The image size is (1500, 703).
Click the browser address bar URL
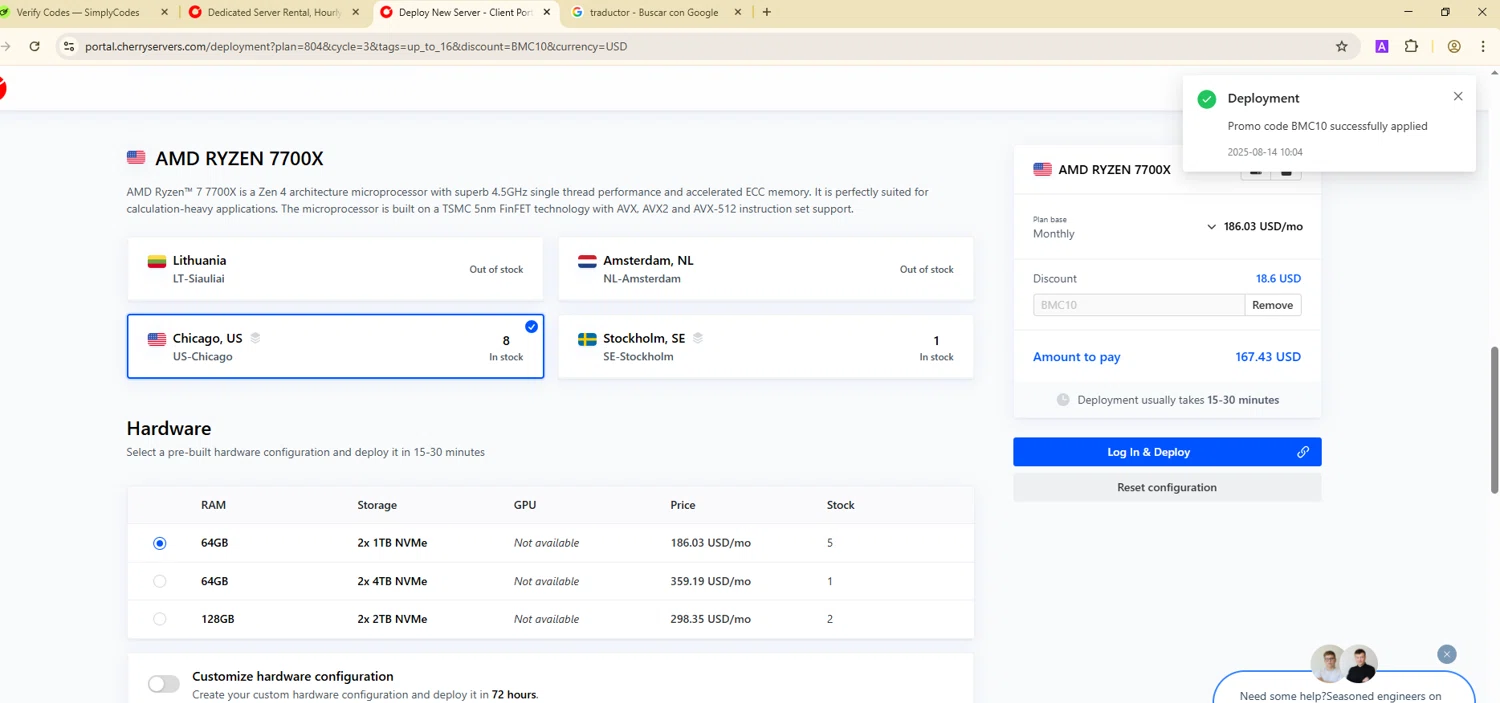[x=356, y=46]
